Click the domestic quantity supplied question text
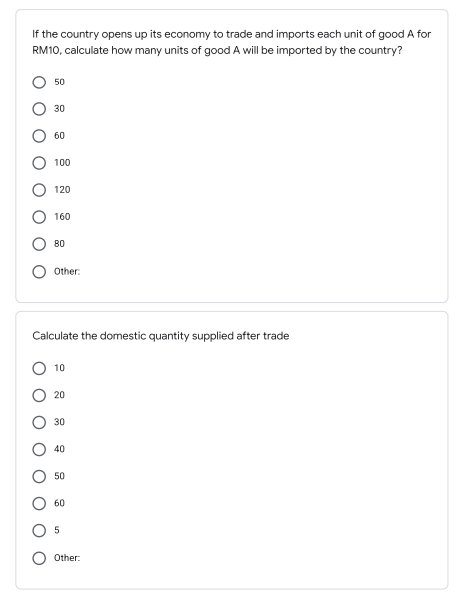The width and height of the screenshot is (461, 609). (x=160, y=336)
